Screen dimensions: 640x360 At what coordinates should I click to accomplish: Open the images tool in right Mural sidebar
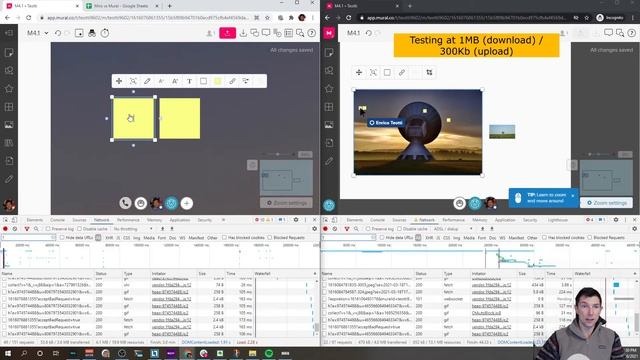329,125
